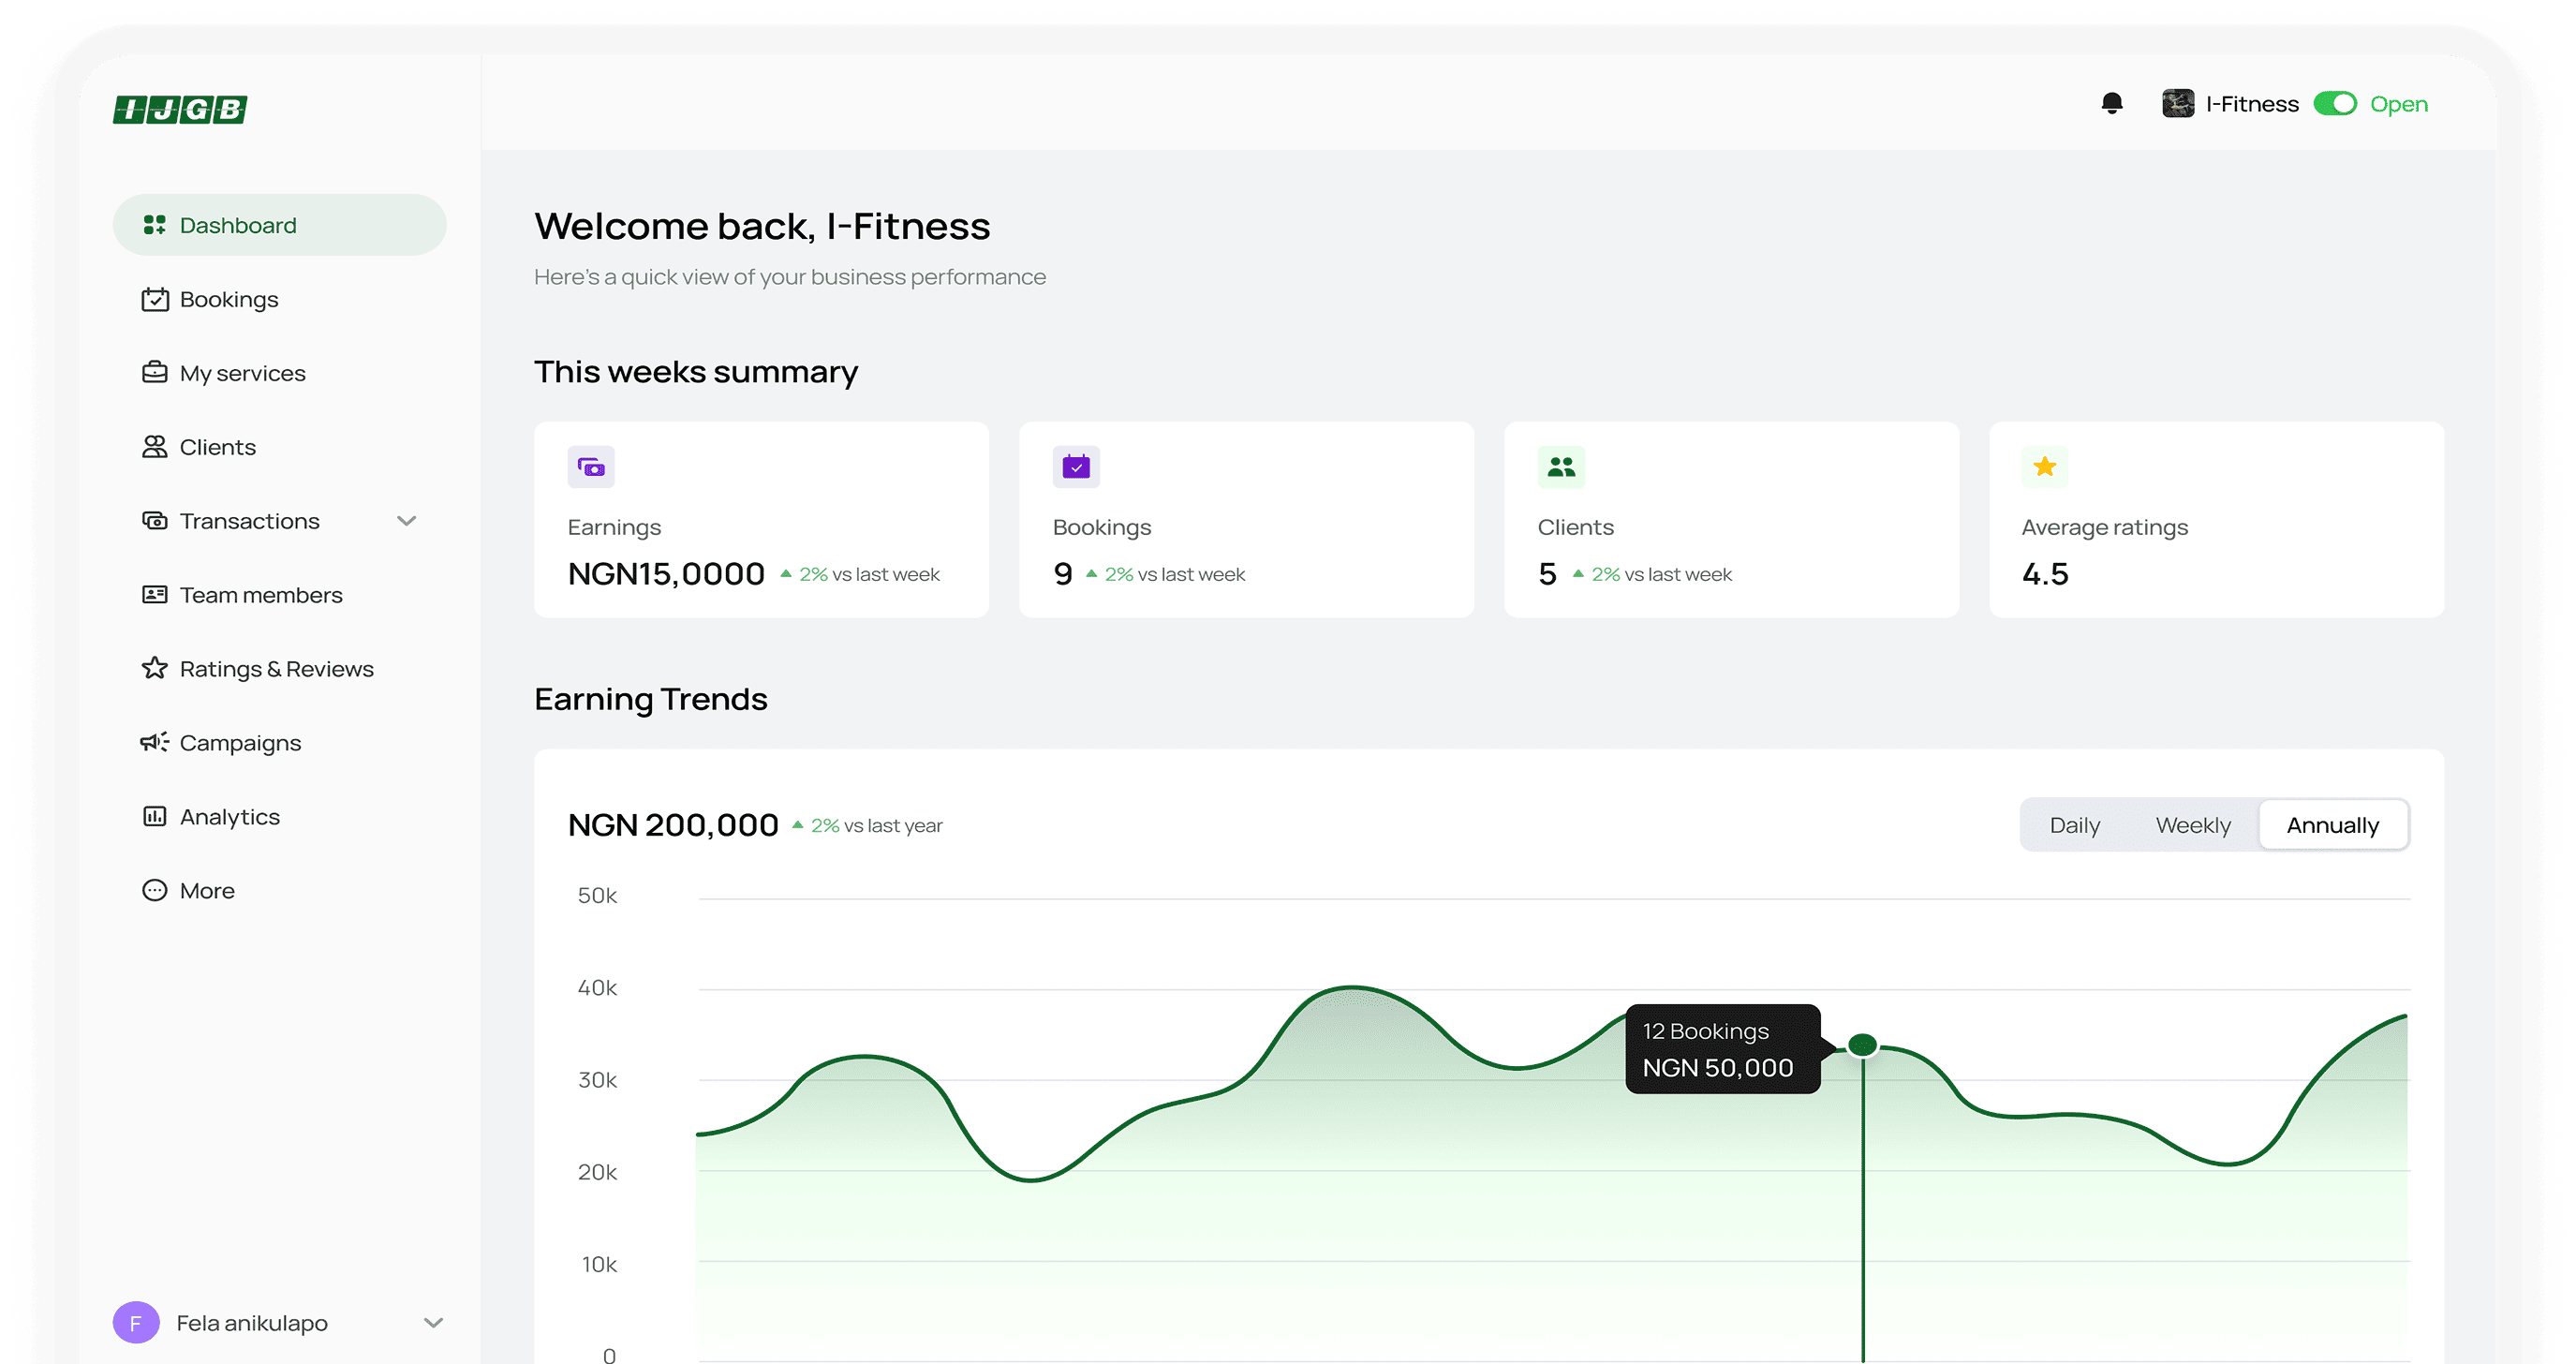Screen dimensions: 2576x1364
Task: Click the Campaigns megaphone icon
Action: point(154,742)
